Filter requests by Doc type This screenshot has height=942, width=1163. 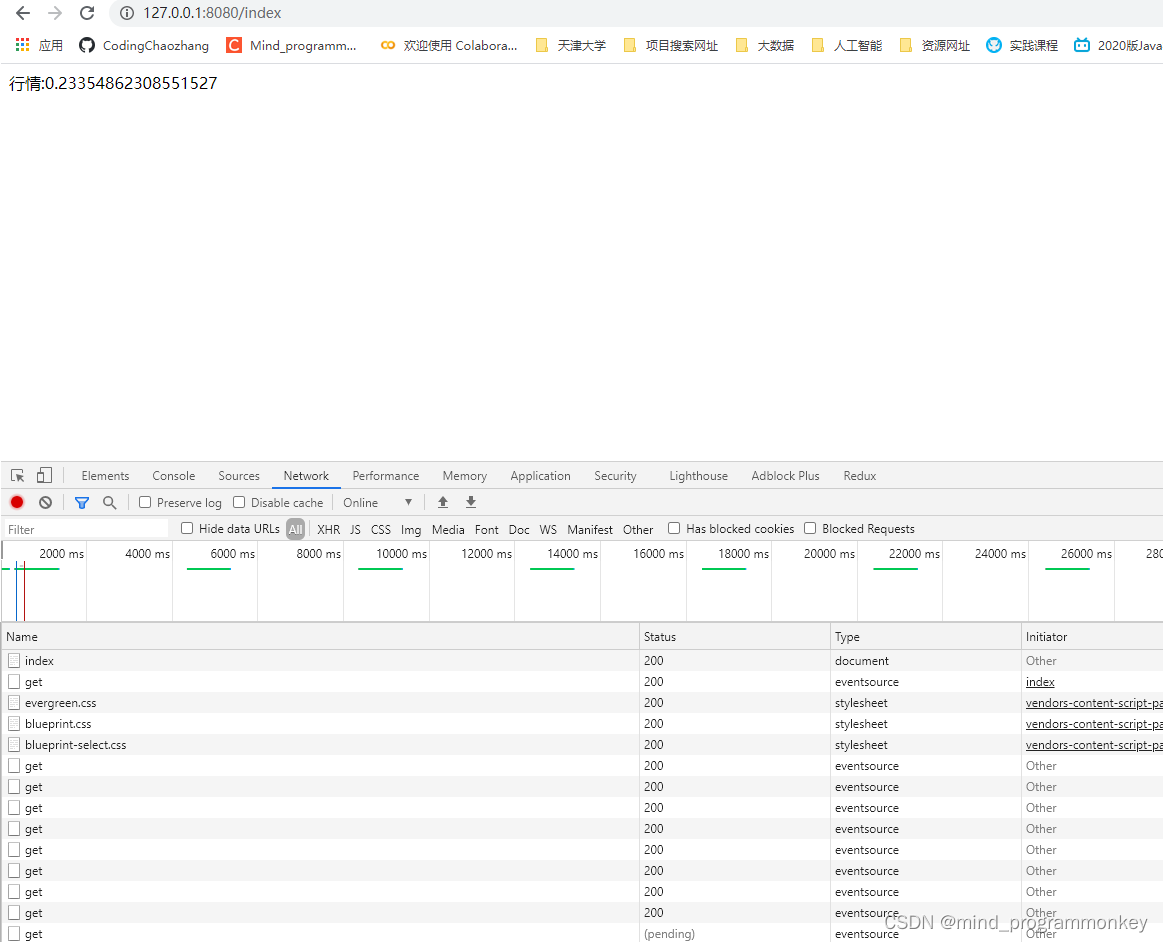click(519, 529)
